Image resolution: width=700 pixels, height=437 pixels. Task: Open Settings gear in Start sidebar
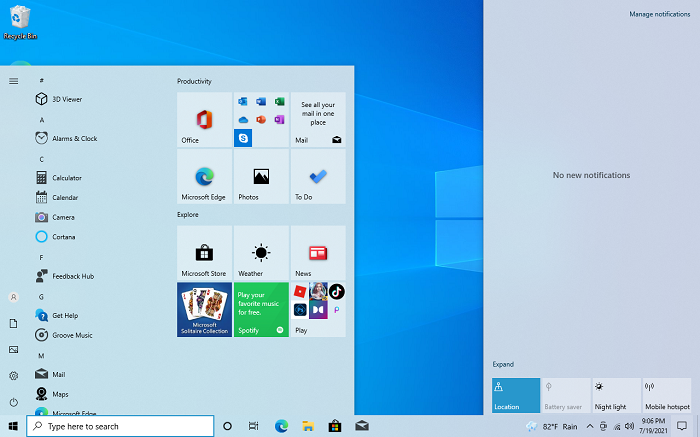14,376
